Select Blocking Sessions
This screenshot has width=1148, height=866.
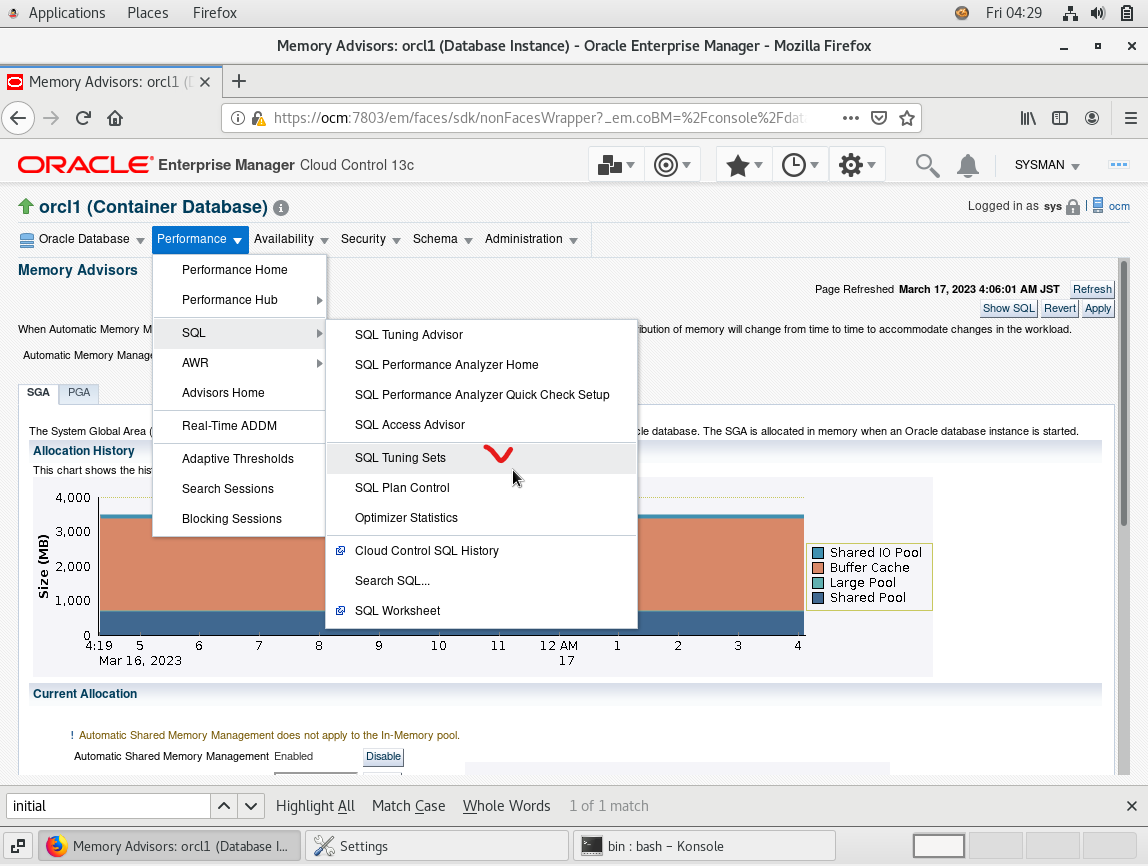(239, 519)
